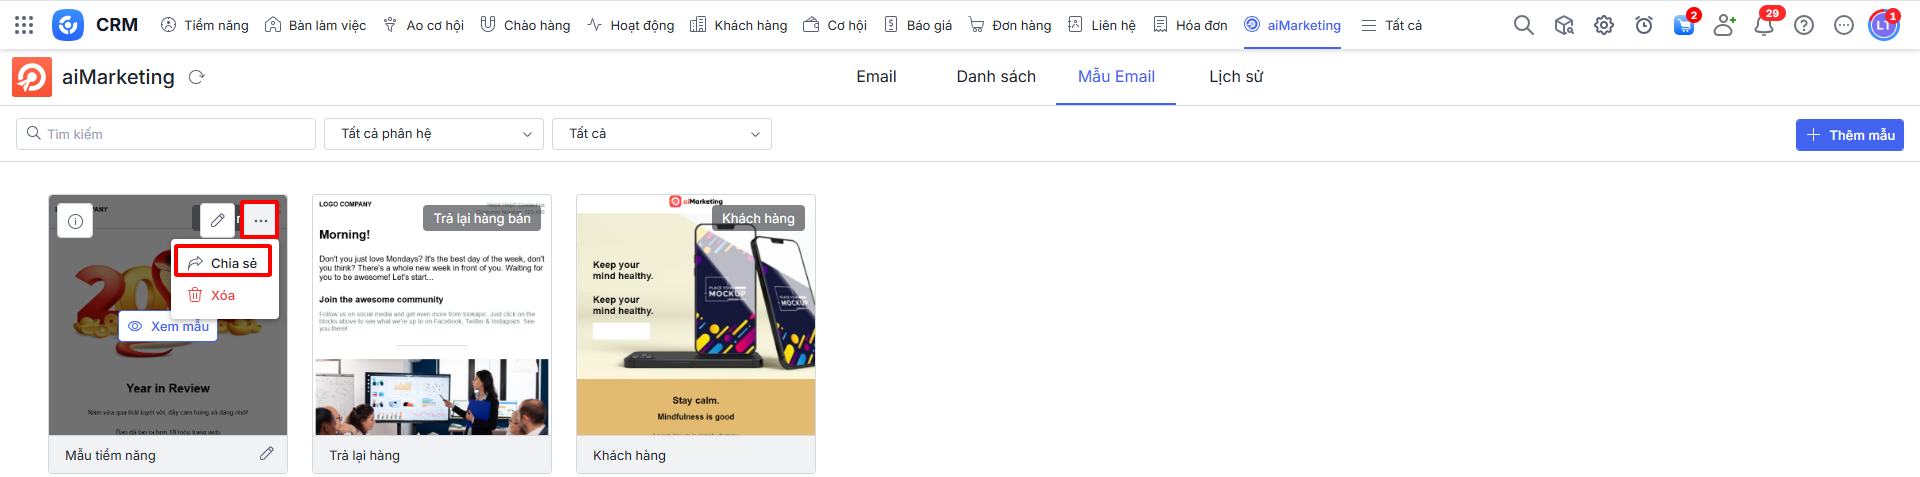
Task: Select aiMarketing in top navigation
Action: (x=1292, y=25)
